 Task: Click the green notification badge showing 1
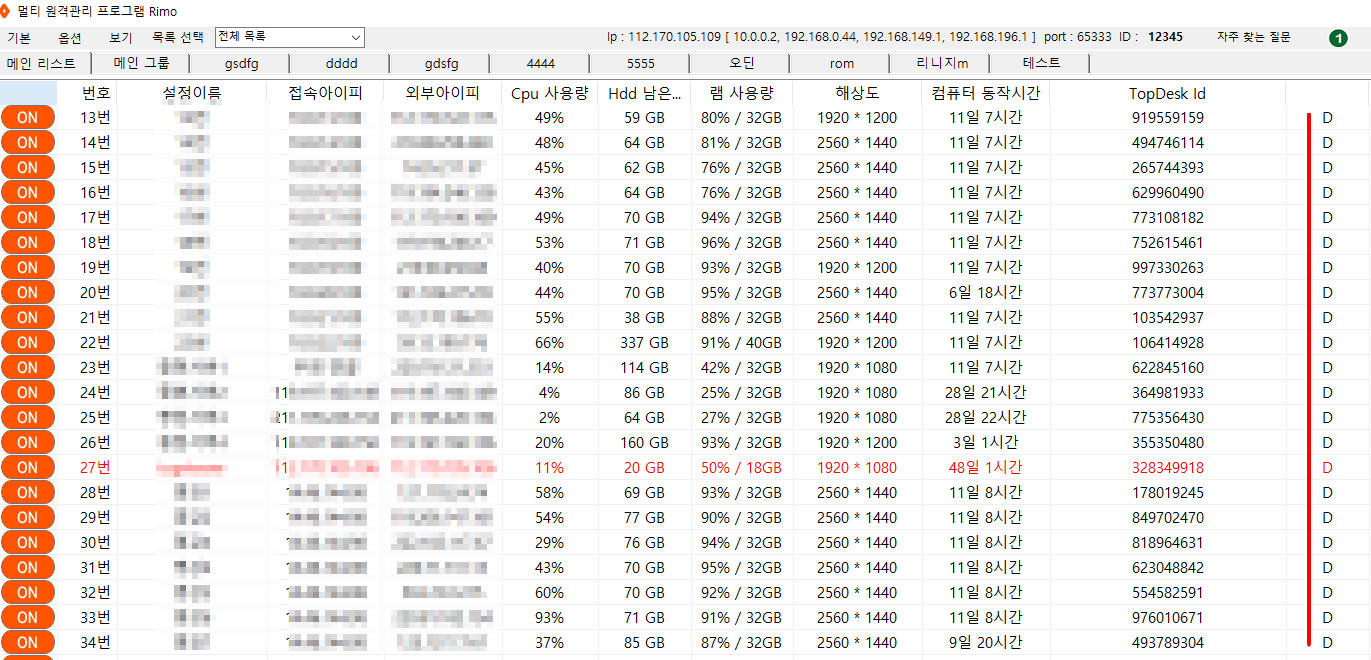tap(1338, 38)
